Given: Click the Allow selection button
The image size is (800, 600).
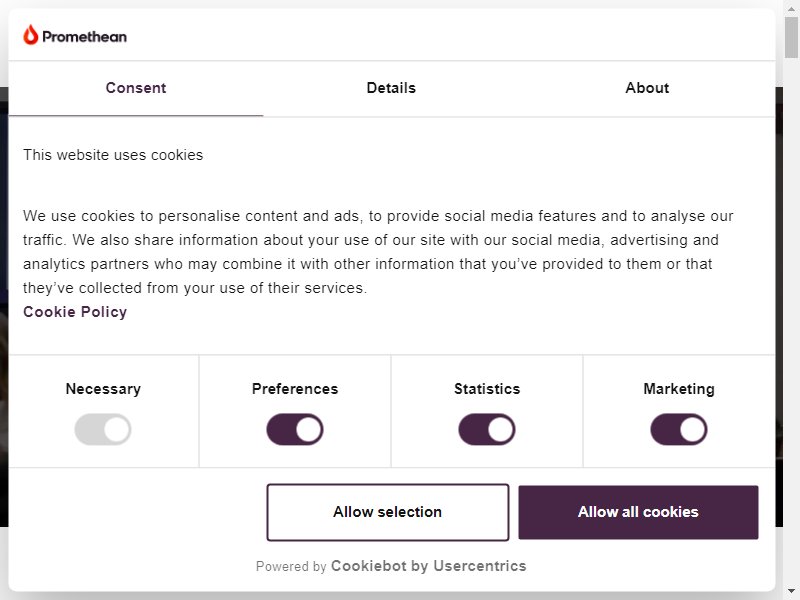Looking at the screenshot, I should (388, 512).
